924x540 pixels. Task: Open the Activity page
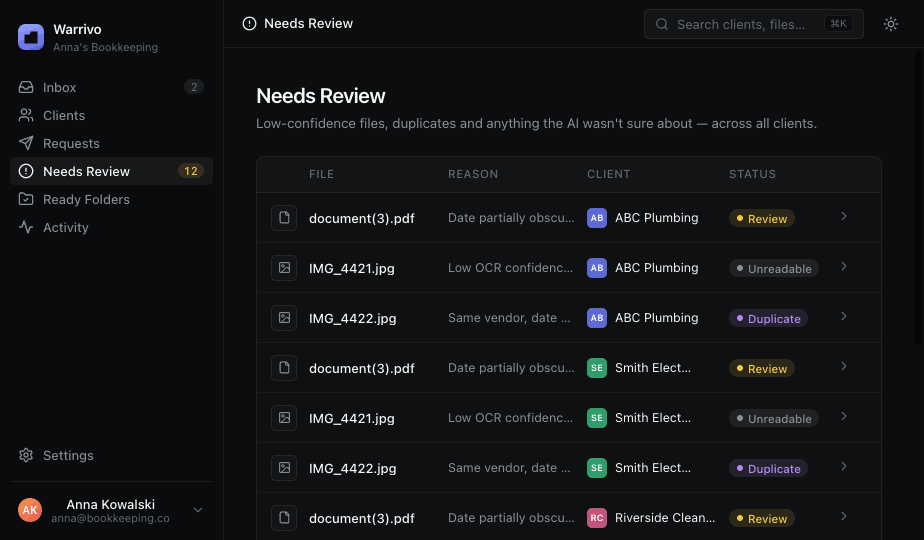(111, 228)
